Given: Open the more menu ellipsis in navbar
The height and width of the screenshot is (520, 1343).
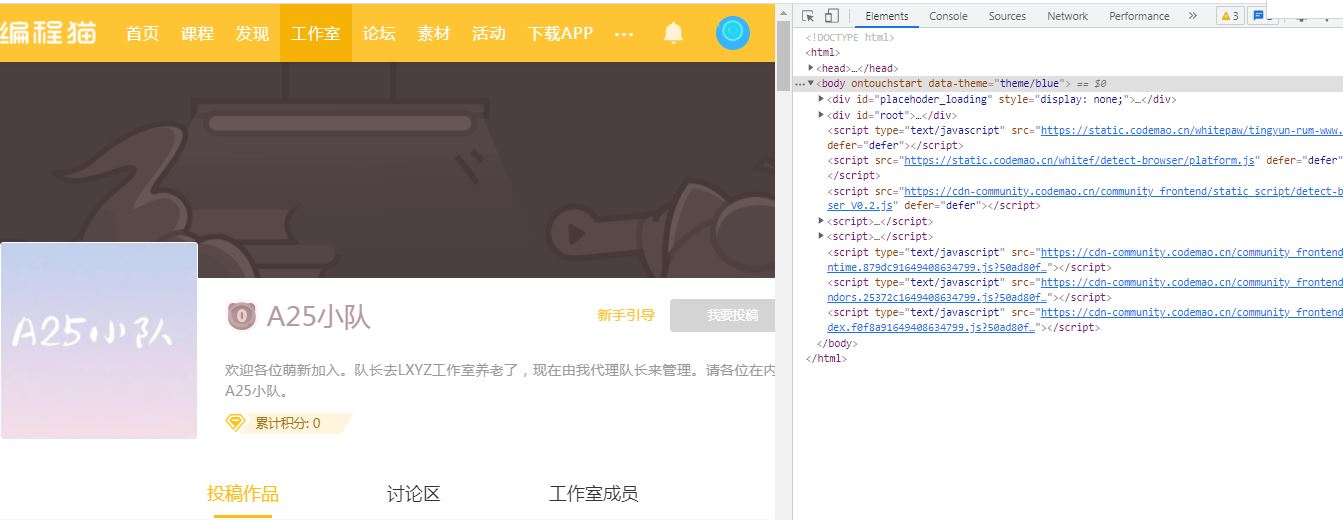Looking at the screenshot, I should click(x=624, y=33).
